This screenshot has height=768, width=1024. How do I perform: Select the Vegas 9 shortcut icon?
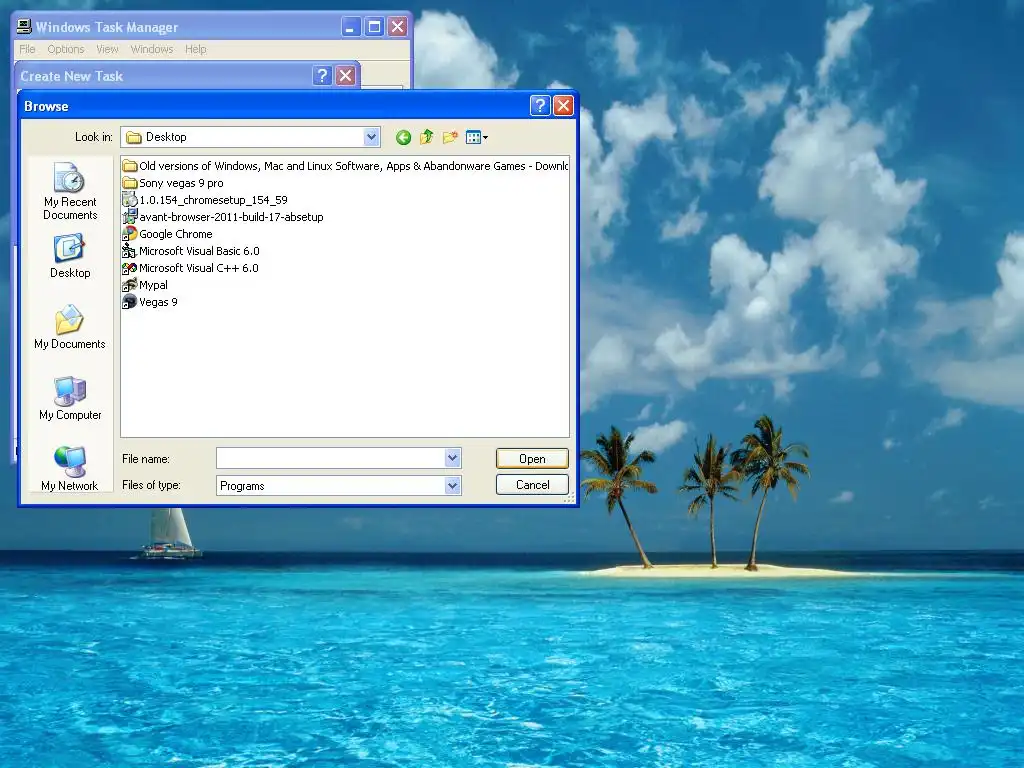pos(130,302)
